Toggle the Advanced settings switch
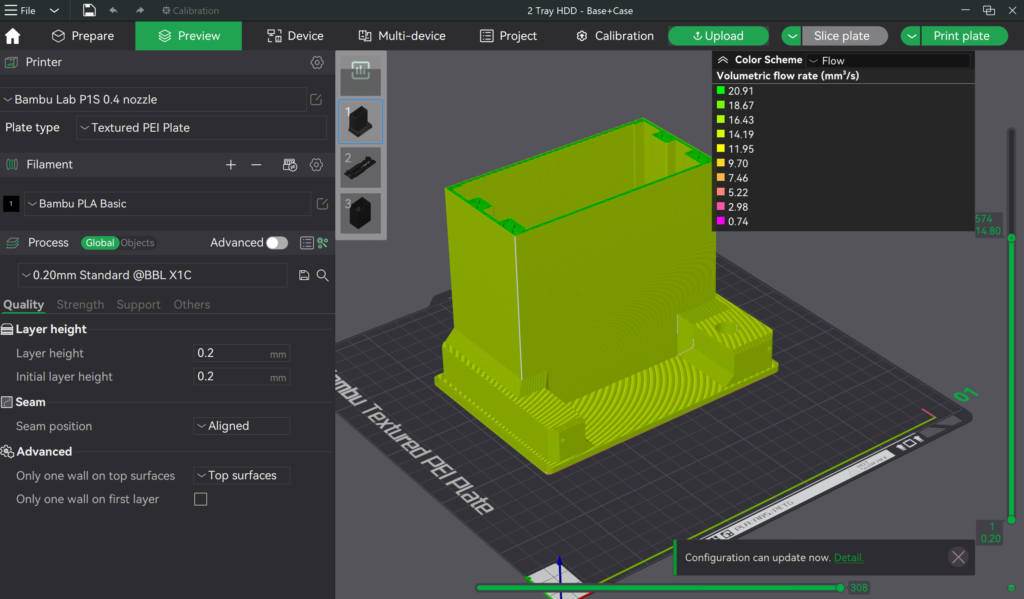The height and width of the screenshot is (599, 1024). [276, 243]
